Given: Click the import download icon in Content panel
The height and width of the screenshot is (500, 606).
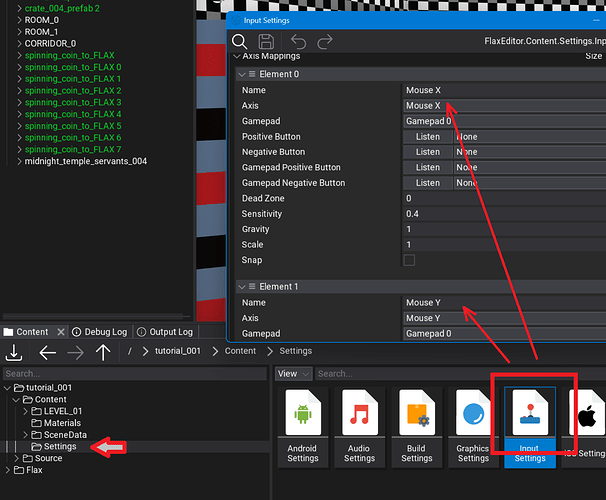Looking at the screenshot, I should coord(15,352).
